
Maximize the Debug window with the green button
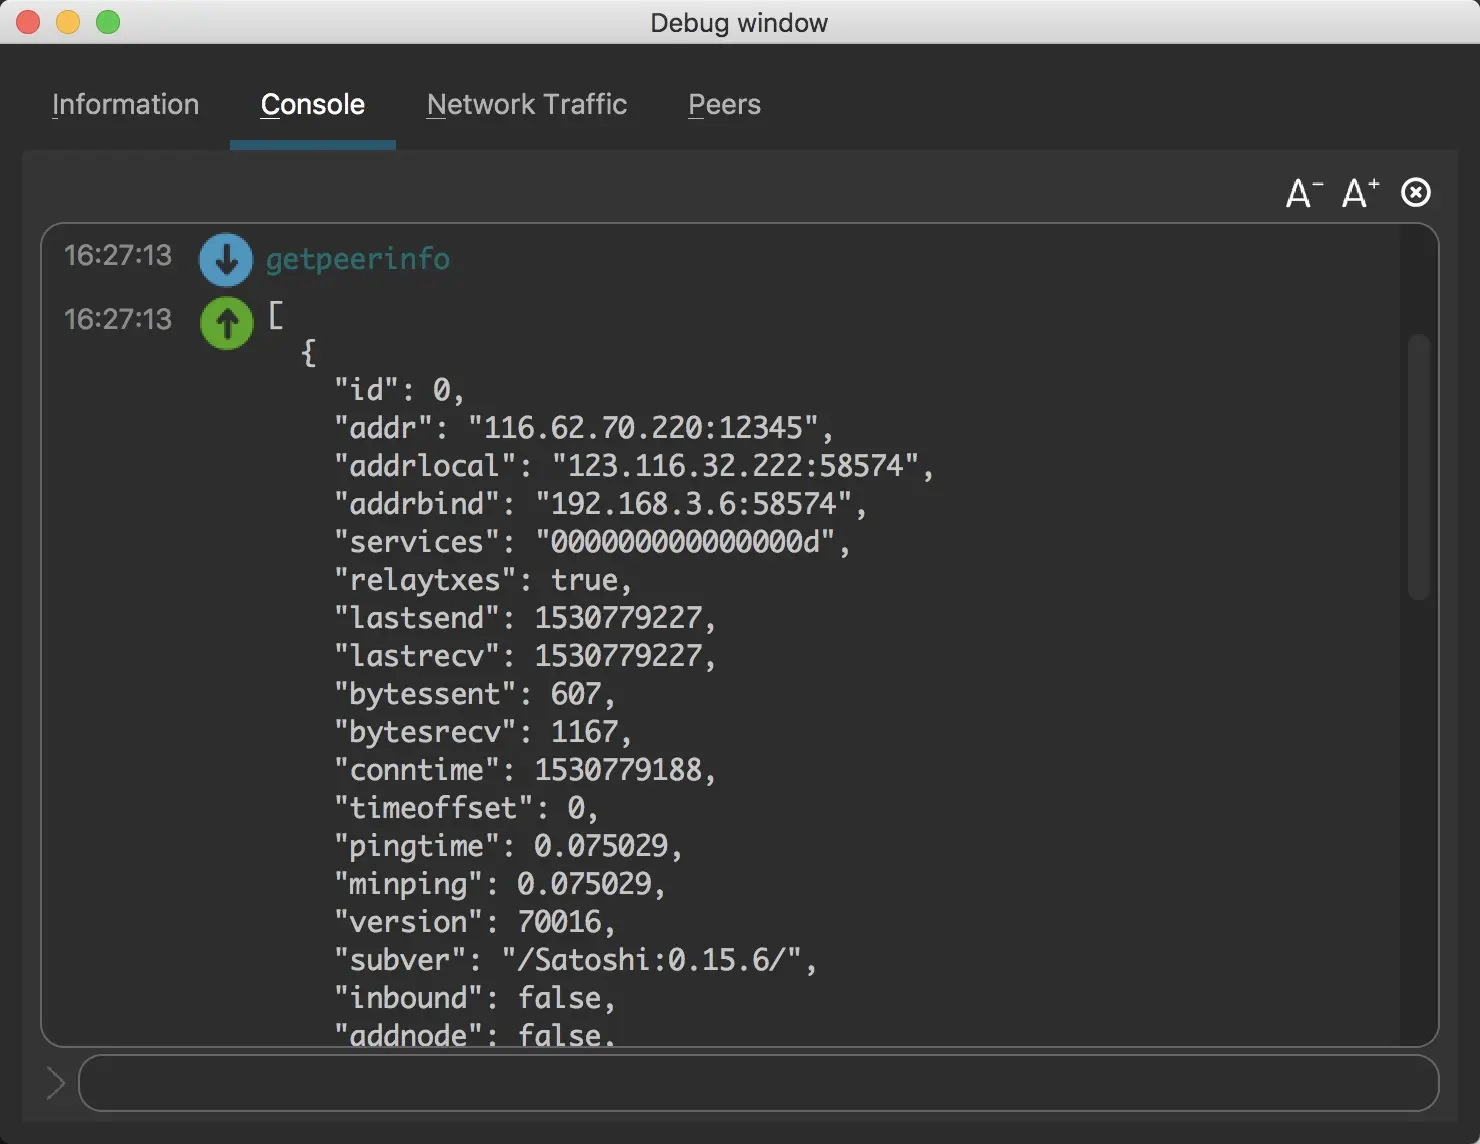coord(108,22)
